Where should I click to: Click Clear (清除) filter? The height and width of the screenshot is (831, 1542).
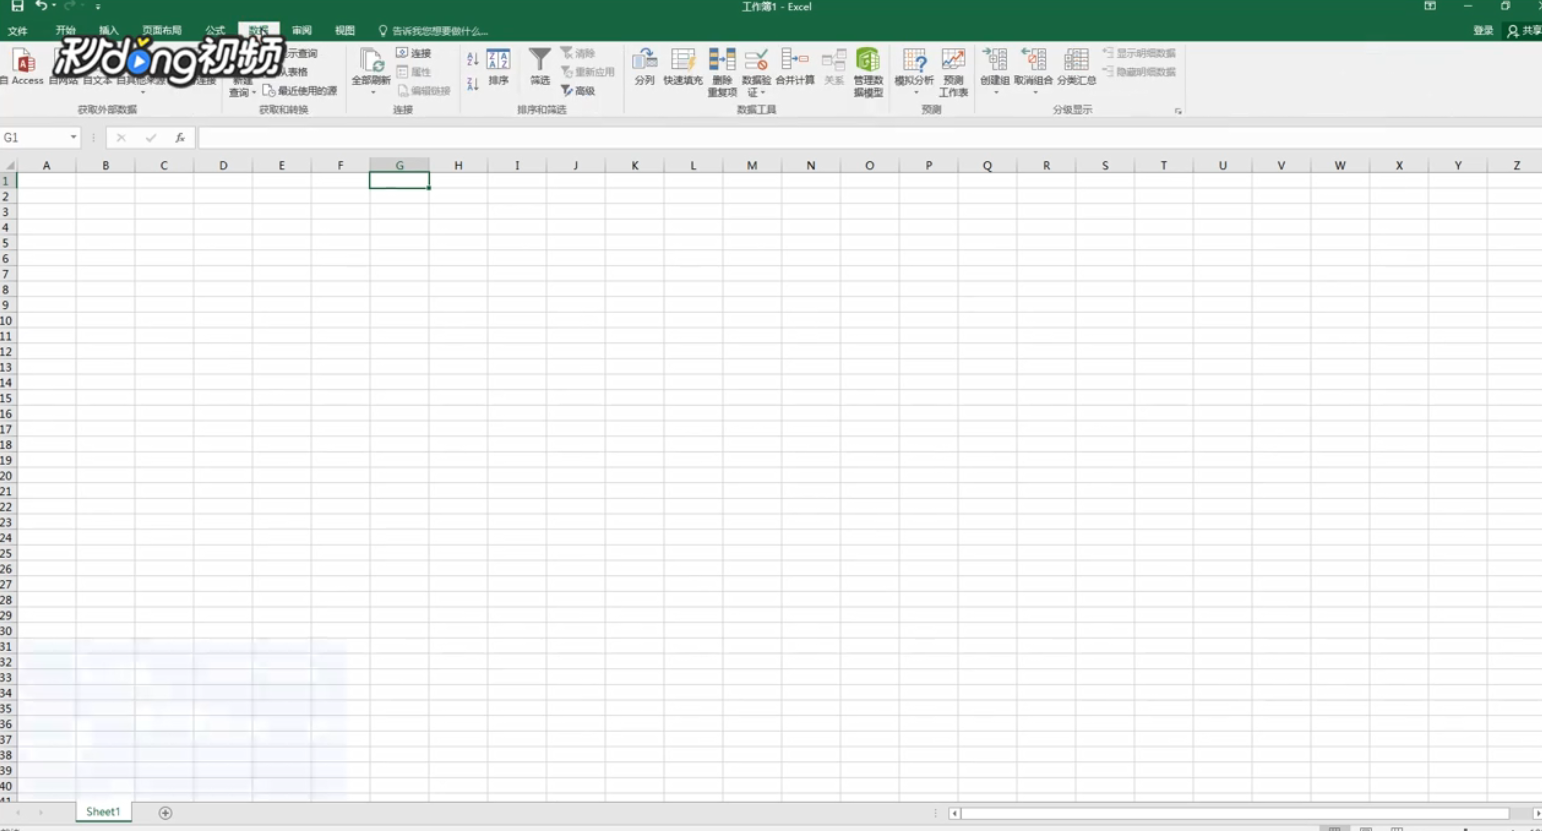(577, 53)
